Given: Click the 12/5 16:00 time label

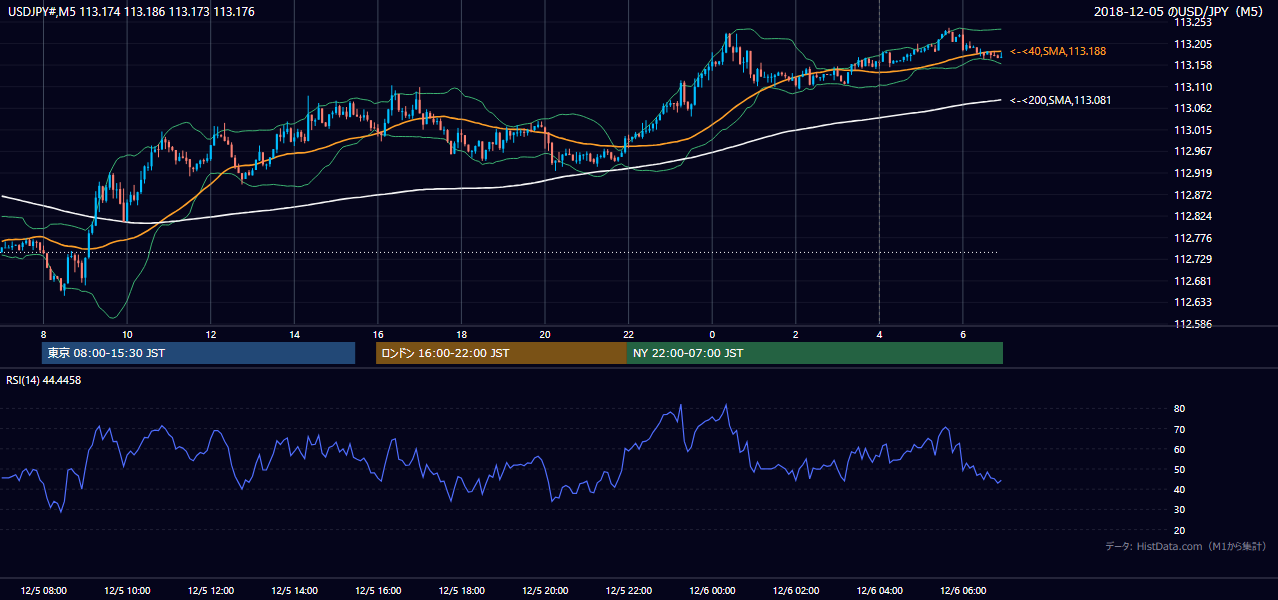Looking at the screenshot, I should click(x=378, y=590).
